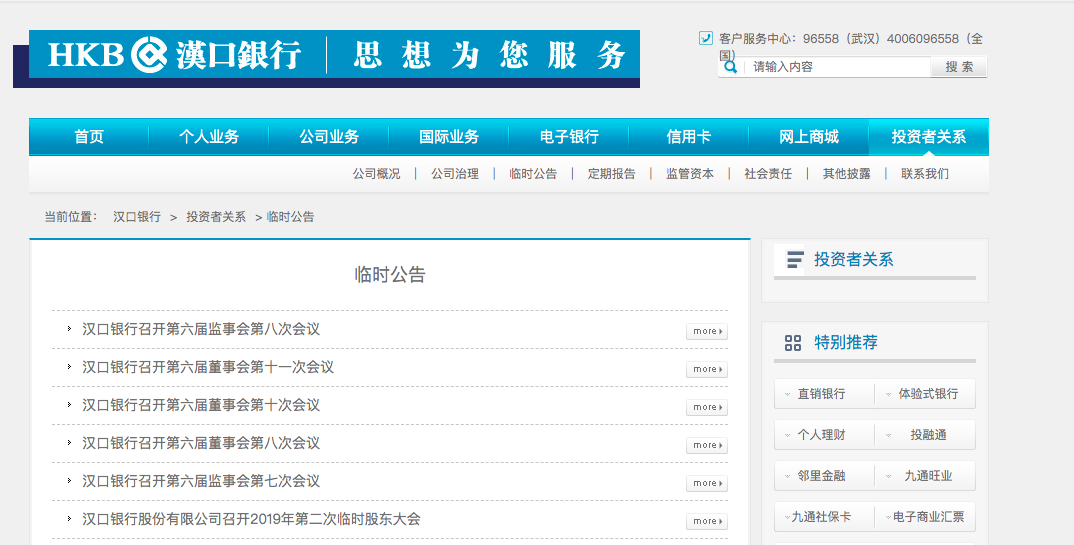
Task: Click the small arrow beside 邻里金融
Action: tap(788, 477)
